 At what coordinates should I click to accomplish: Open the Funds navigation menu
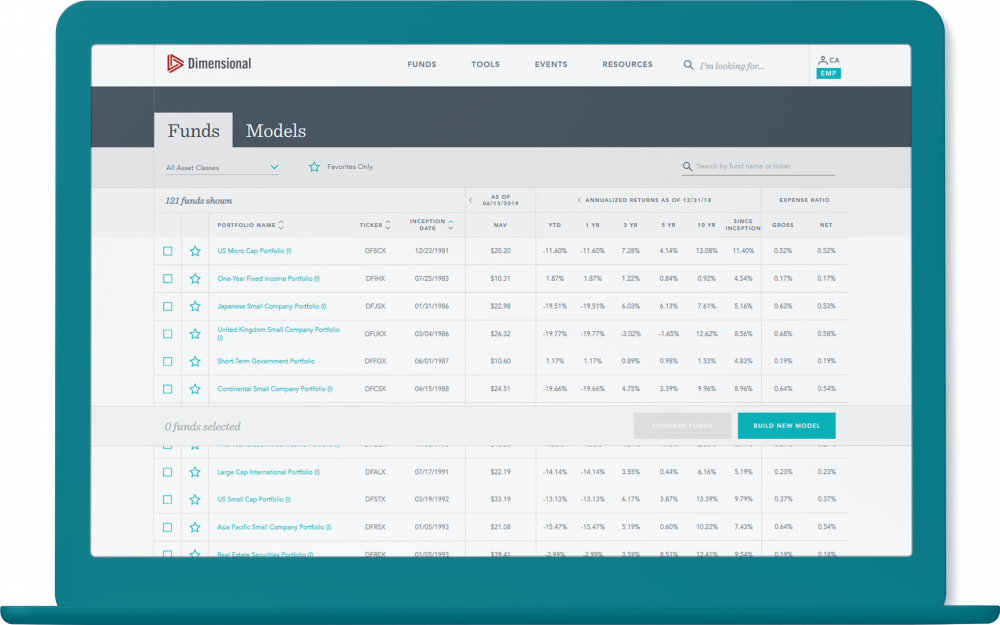coord(422,64)
